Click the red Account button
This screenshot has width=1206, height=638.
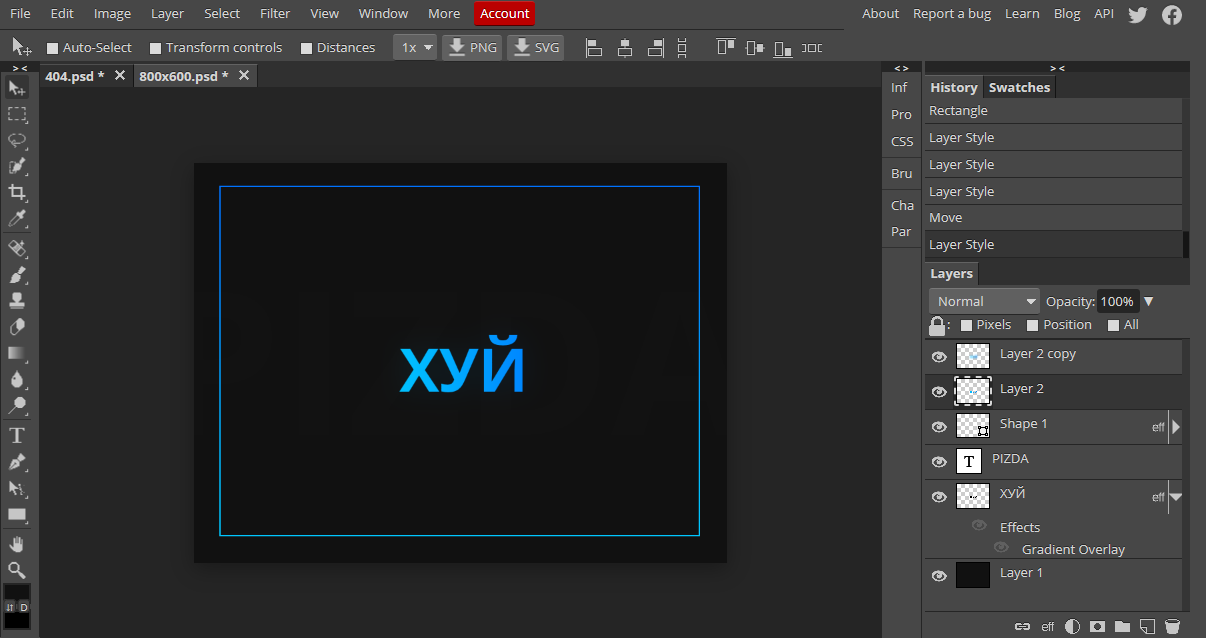(504, 13)
